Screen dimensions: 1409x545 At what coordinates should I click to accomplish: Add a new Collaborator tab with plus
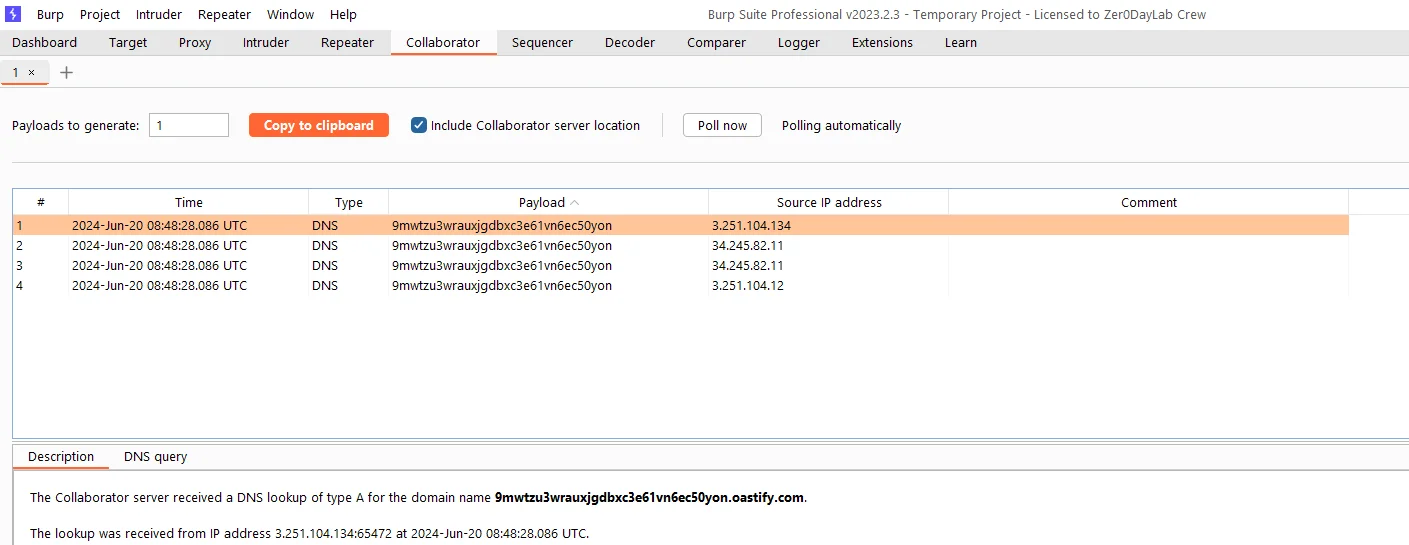67,72
